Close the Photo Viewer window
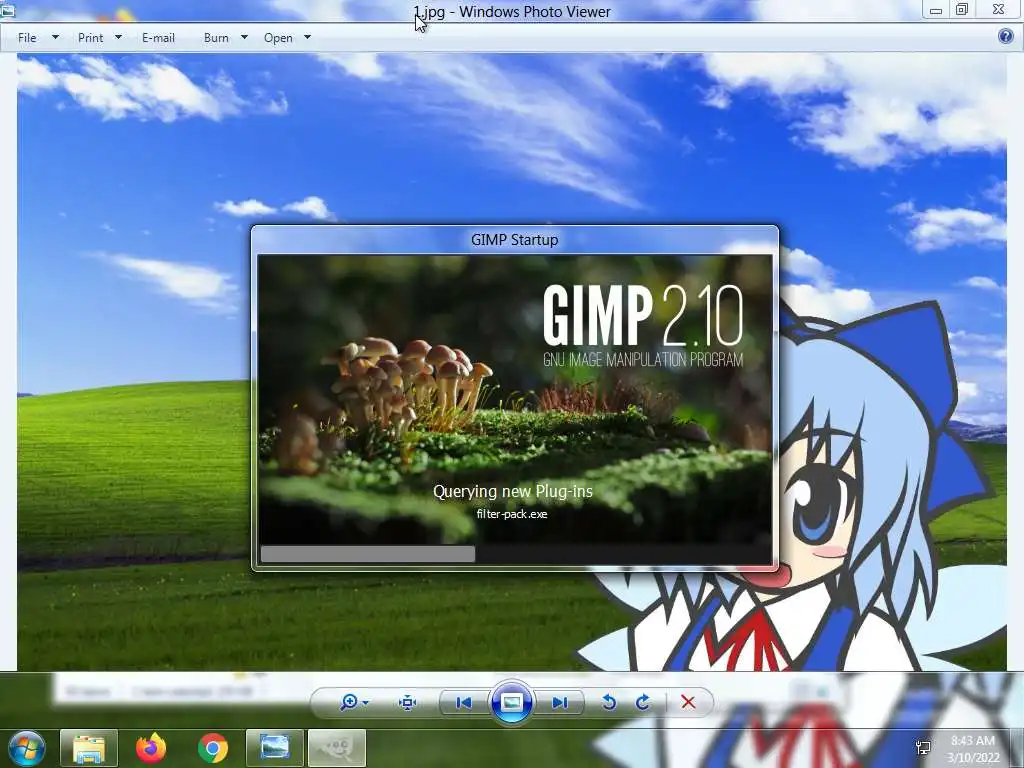 click(x=998, y=10)
